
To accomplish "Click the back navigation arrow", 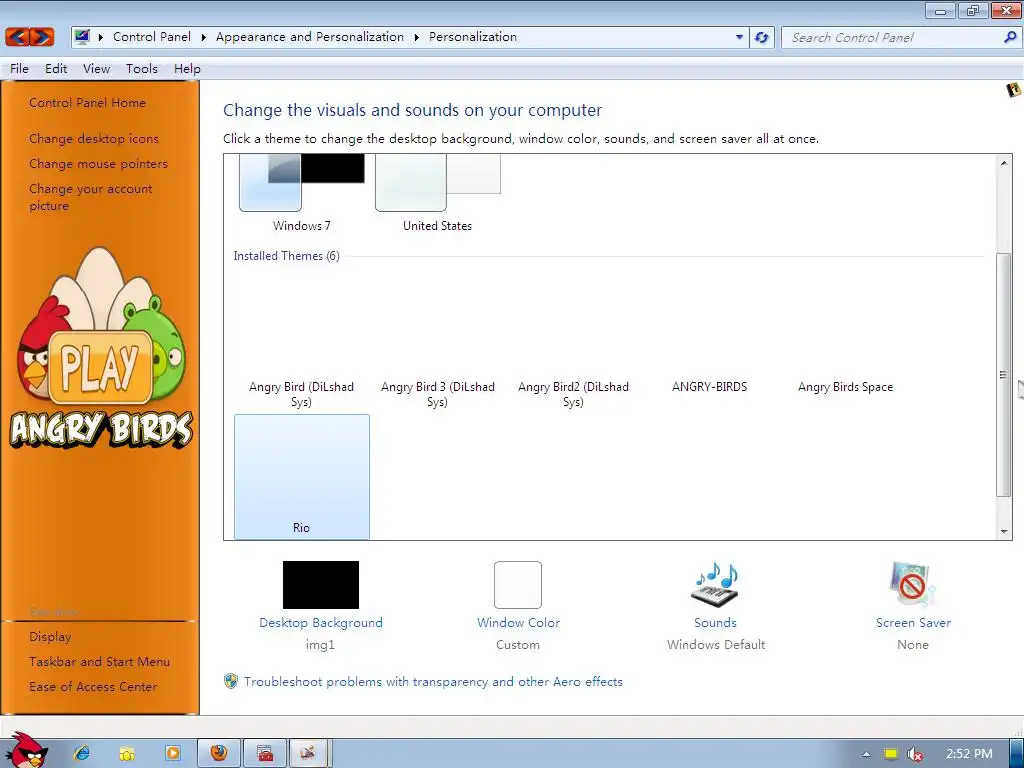I will point(18,37).
